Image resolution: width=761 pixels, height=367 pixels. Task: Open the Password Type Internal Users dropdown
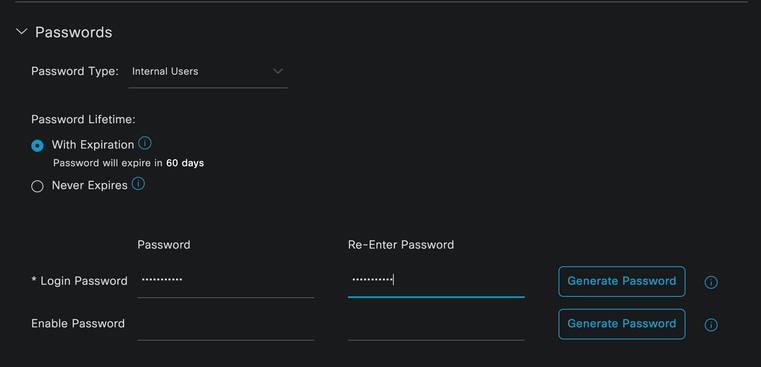[x=208, y=72]
